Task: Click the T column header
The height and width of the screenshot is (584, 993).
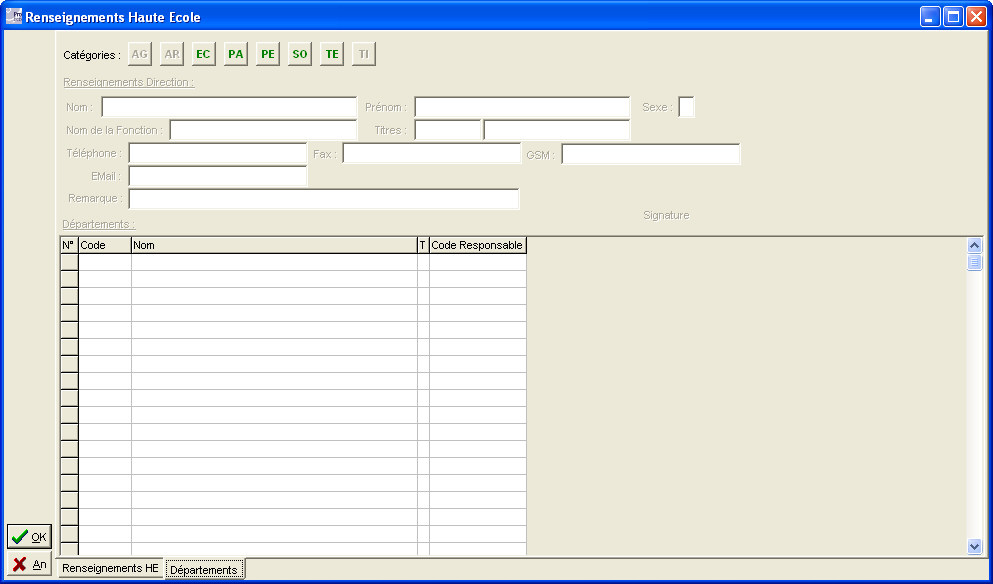Action: pyautogui.click(x=423, y=245)
